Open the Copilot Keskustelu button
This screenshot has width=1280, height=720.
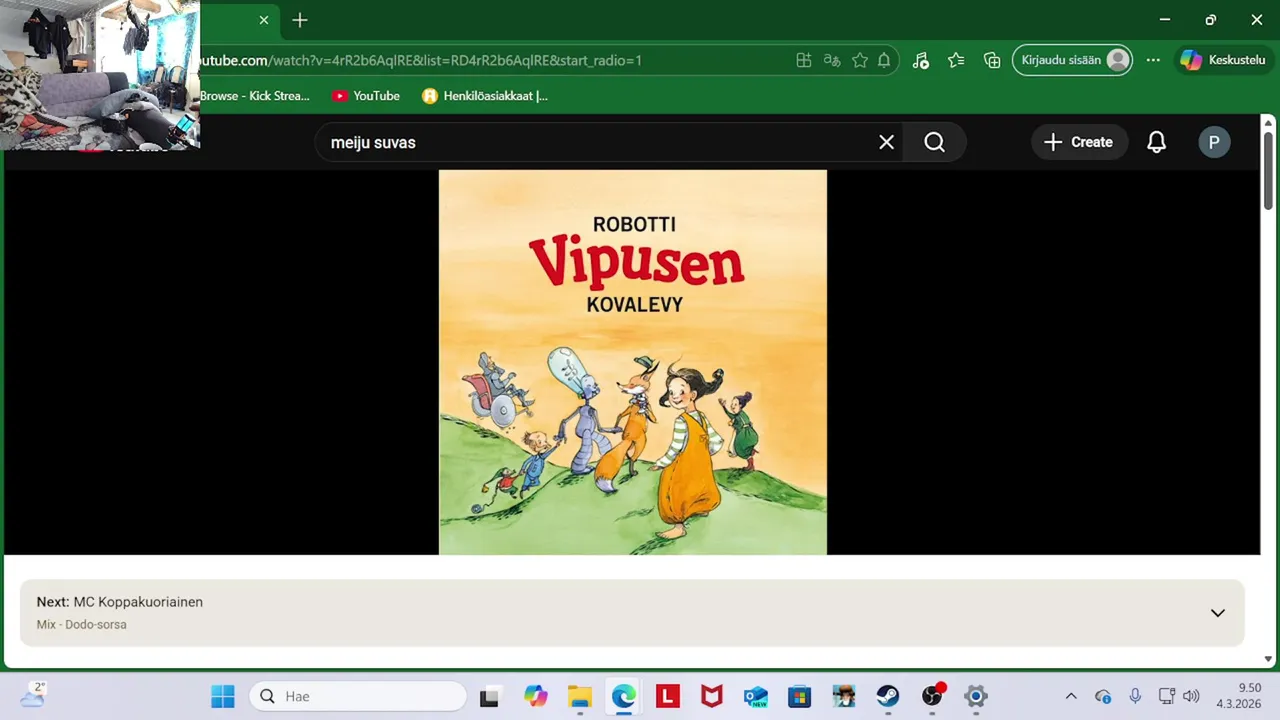pyautogui.click(x=1223, y=60)
